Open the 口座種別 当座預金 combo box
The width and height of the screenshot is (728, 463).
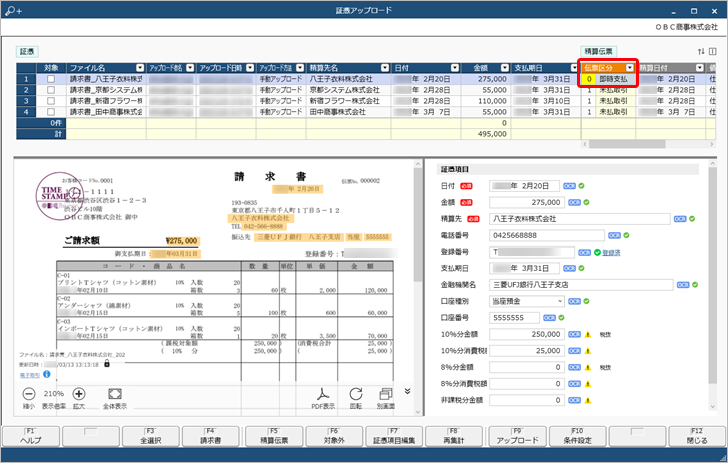point(526,301)
